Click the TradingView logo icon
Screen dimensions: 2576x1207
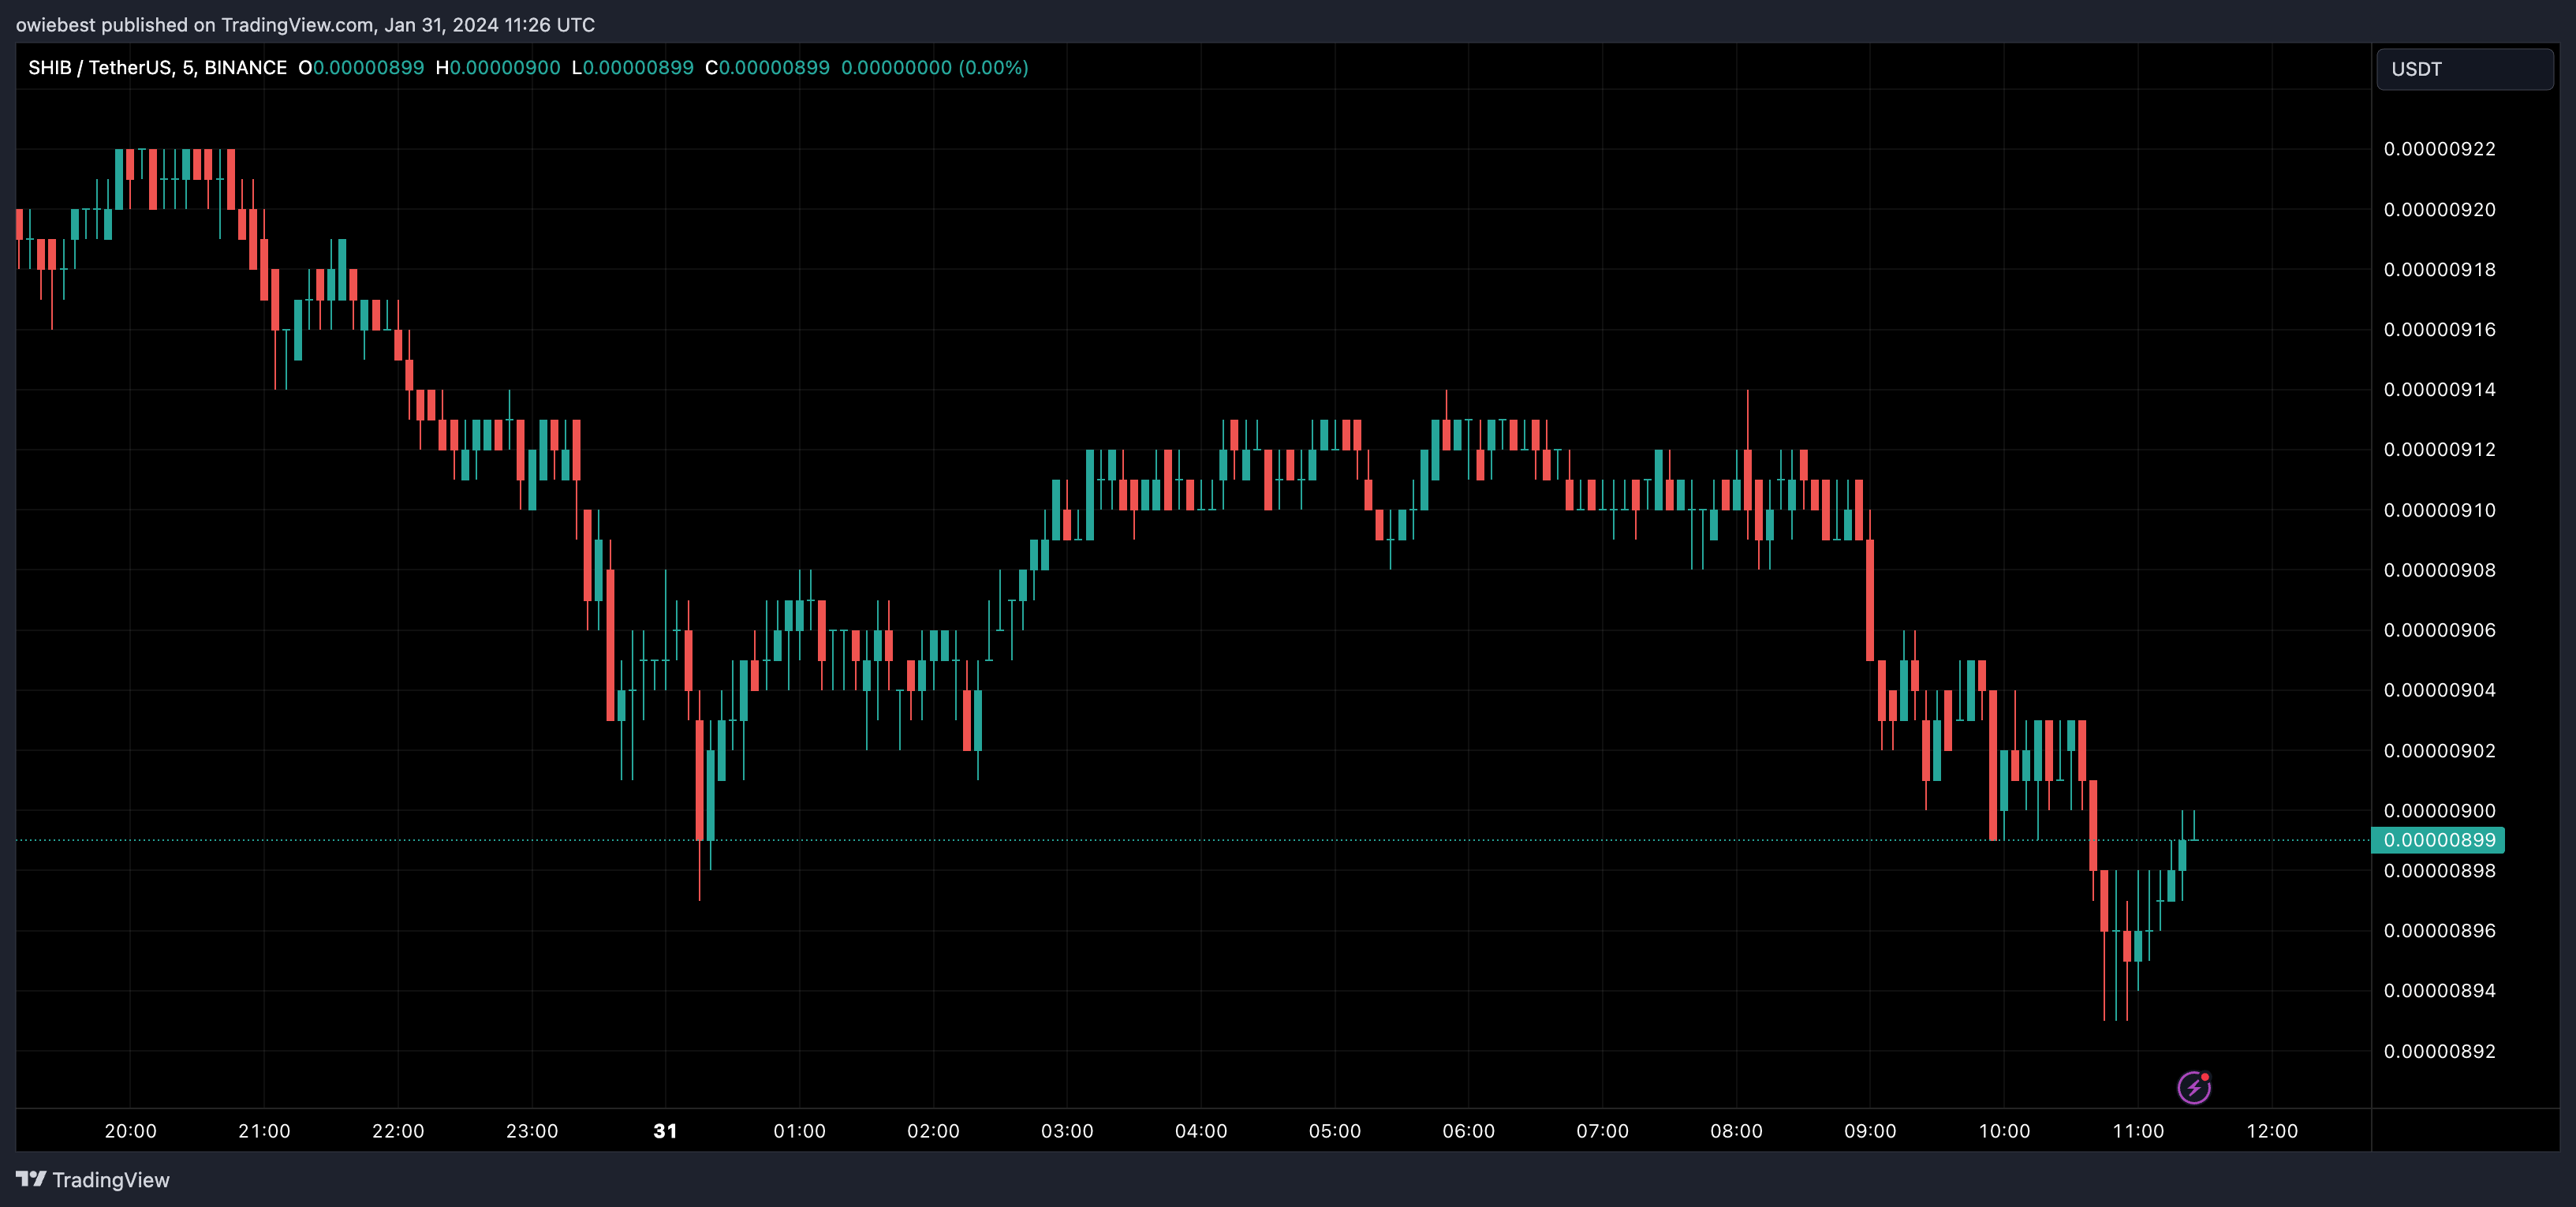pos(31,1179)
